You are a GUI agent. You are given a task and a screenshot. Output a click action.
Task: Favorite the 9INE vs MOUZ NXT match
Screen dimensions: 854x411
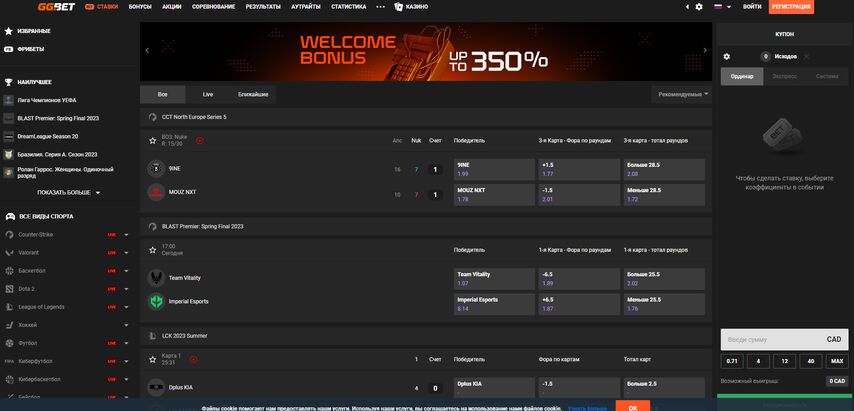pos(152,140)
